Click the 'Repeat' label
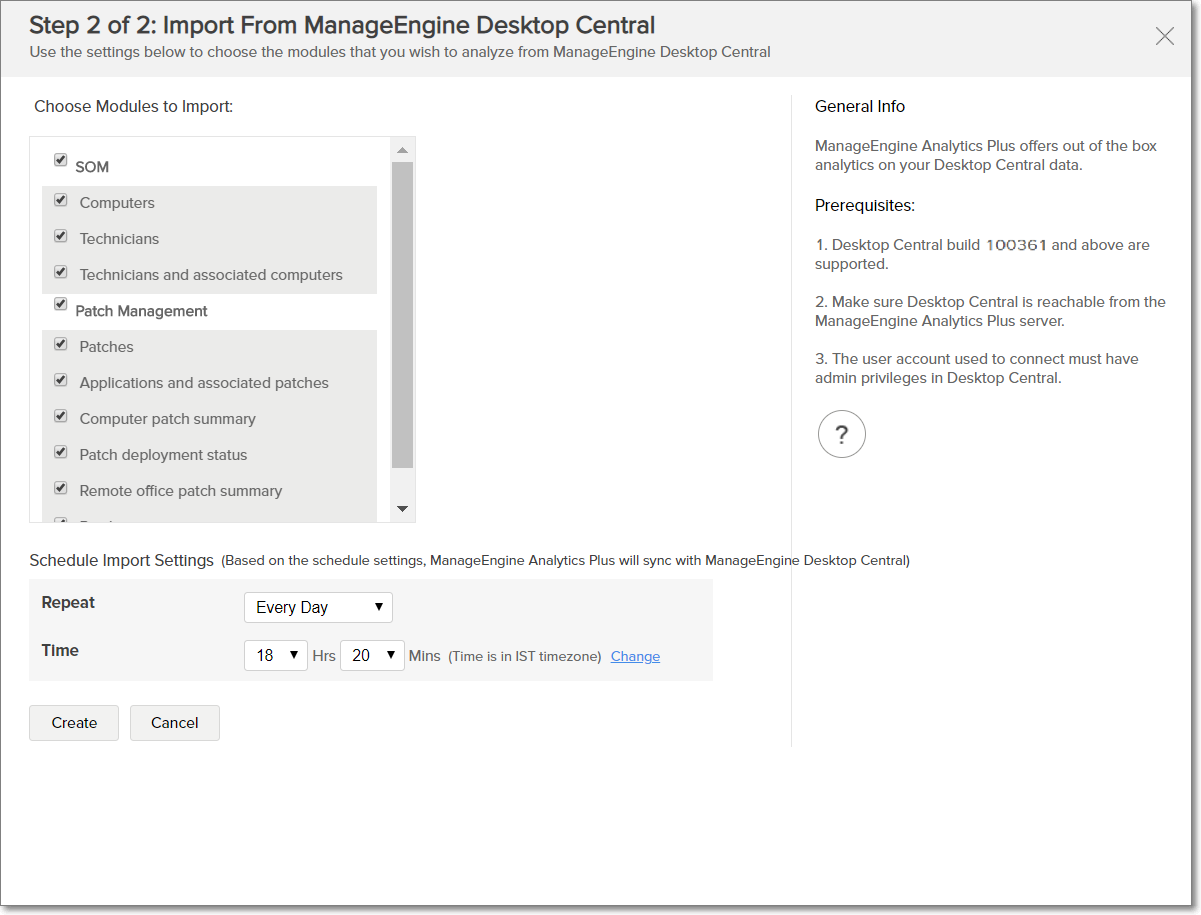 click(68, 603)
